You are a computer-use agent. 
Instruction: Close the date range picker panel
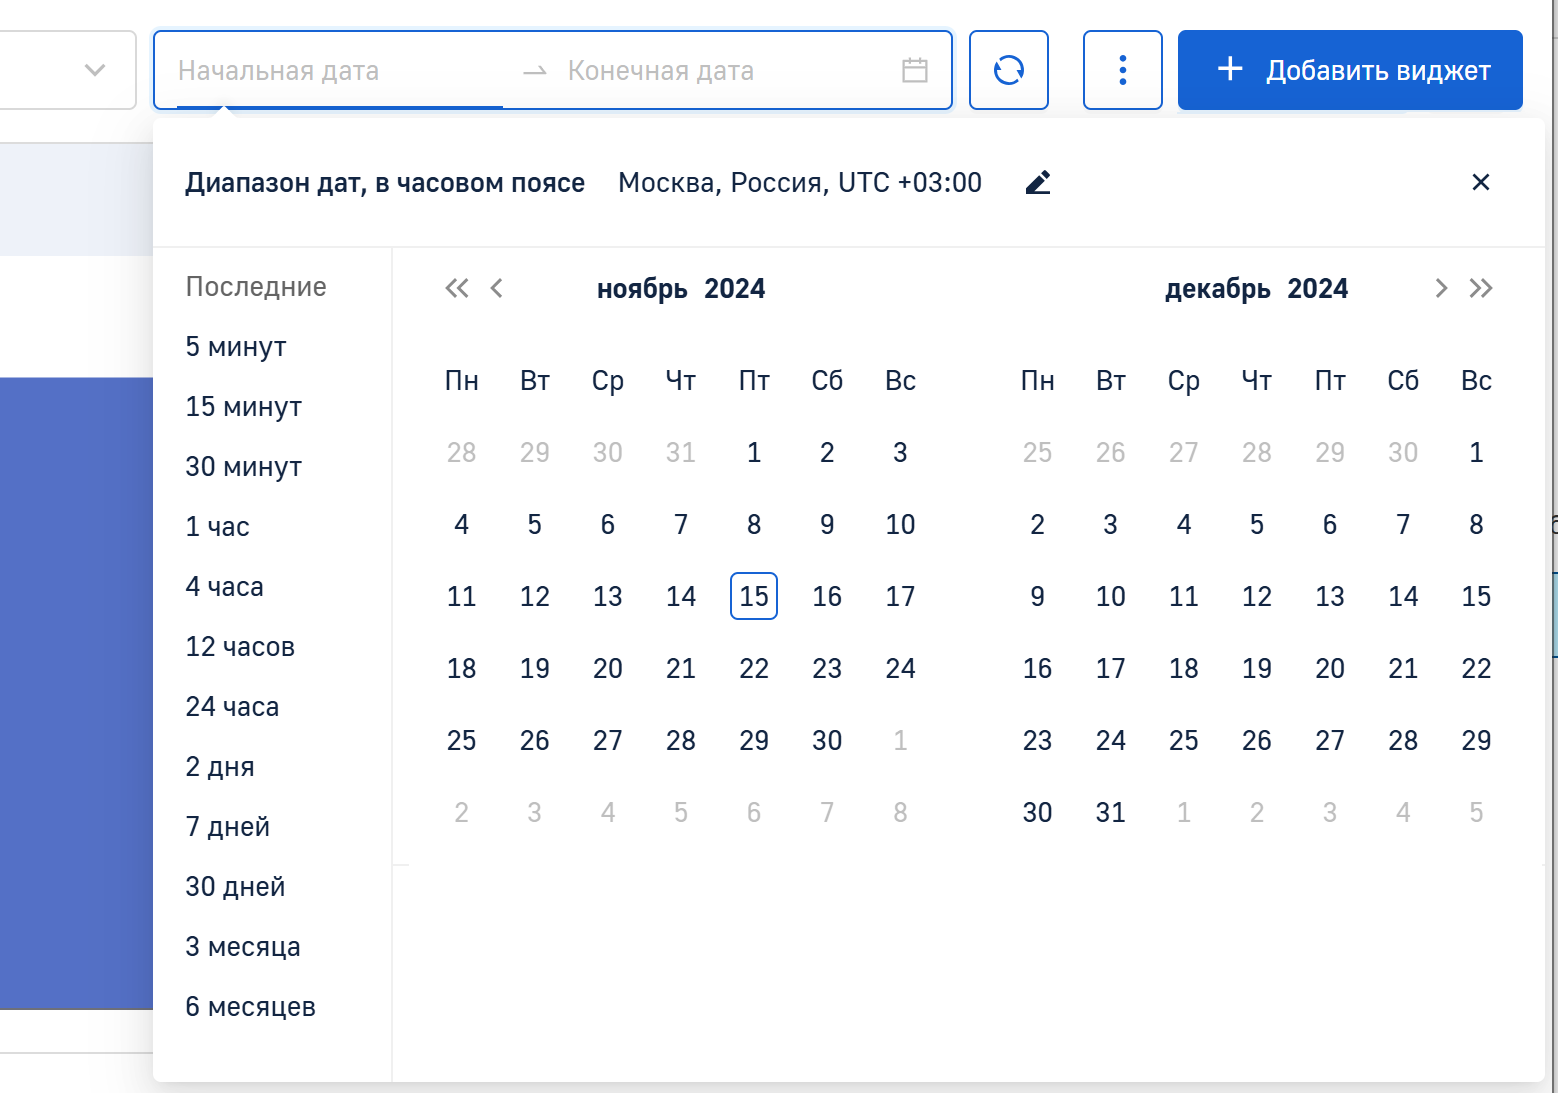coord(1480,182)
